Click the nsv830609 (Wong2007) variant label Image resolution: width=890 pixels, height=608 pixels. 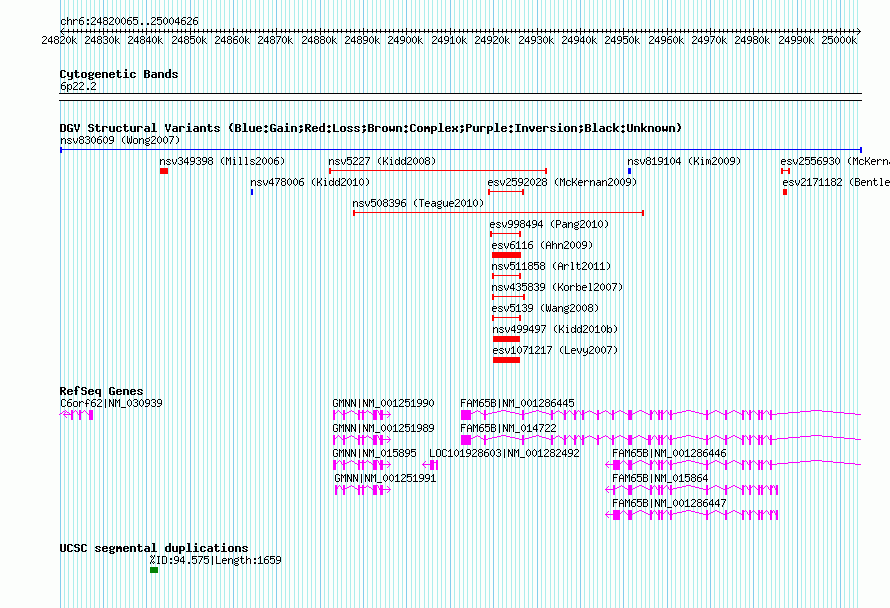[120, 140]
